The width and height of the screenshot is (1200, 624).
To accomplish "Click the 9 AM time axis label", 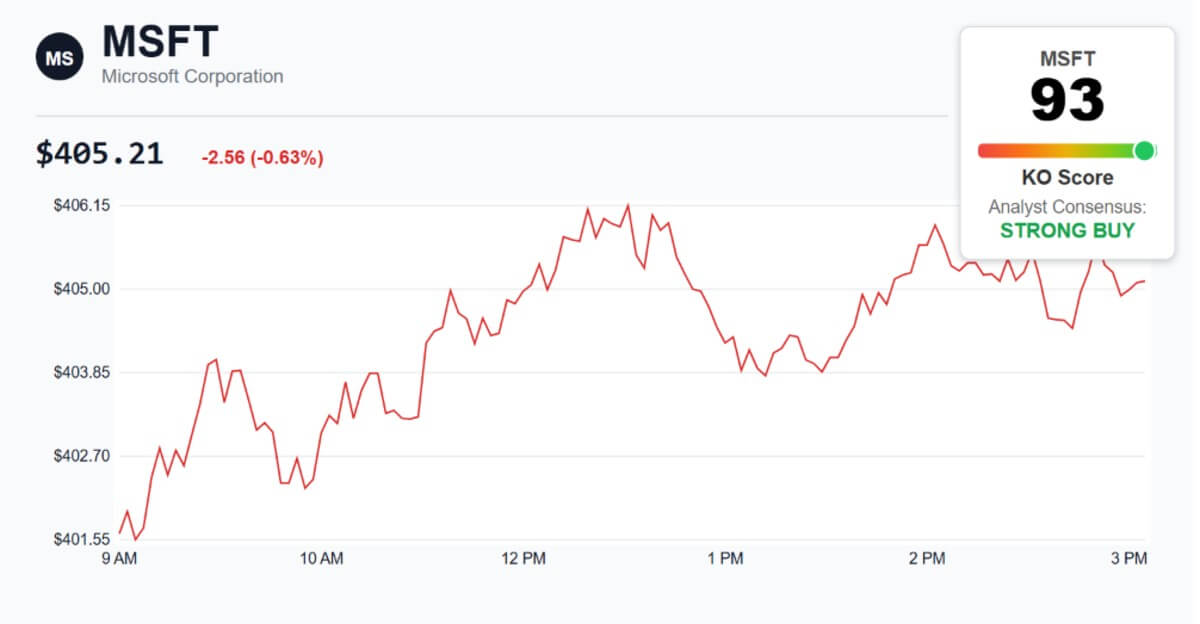I will pyautogui.click(x=120, y=559).
